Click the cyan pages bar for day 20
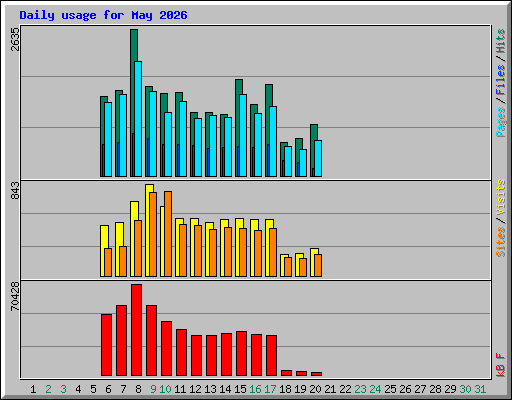The height and width of the screenshot is (400, 512). [x=318, y=158]
